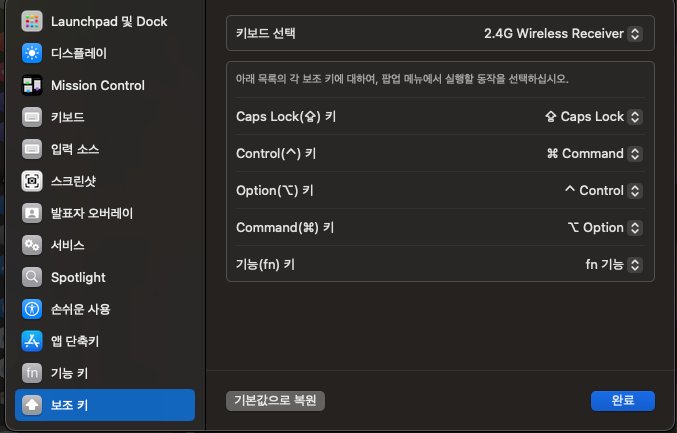
Task: Select 입력 소스 in the sidebar
Action: (75, 149)
